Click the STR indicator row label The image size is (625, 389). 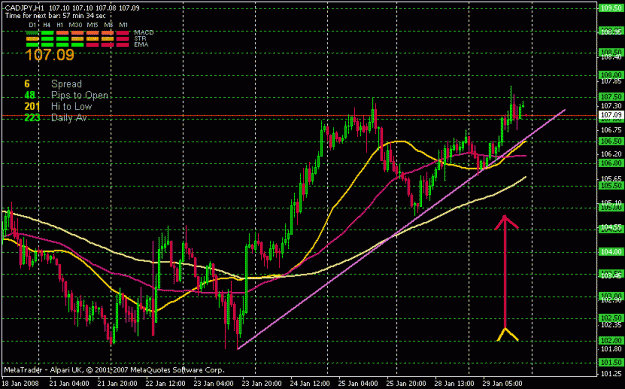(x=141, y=39)
